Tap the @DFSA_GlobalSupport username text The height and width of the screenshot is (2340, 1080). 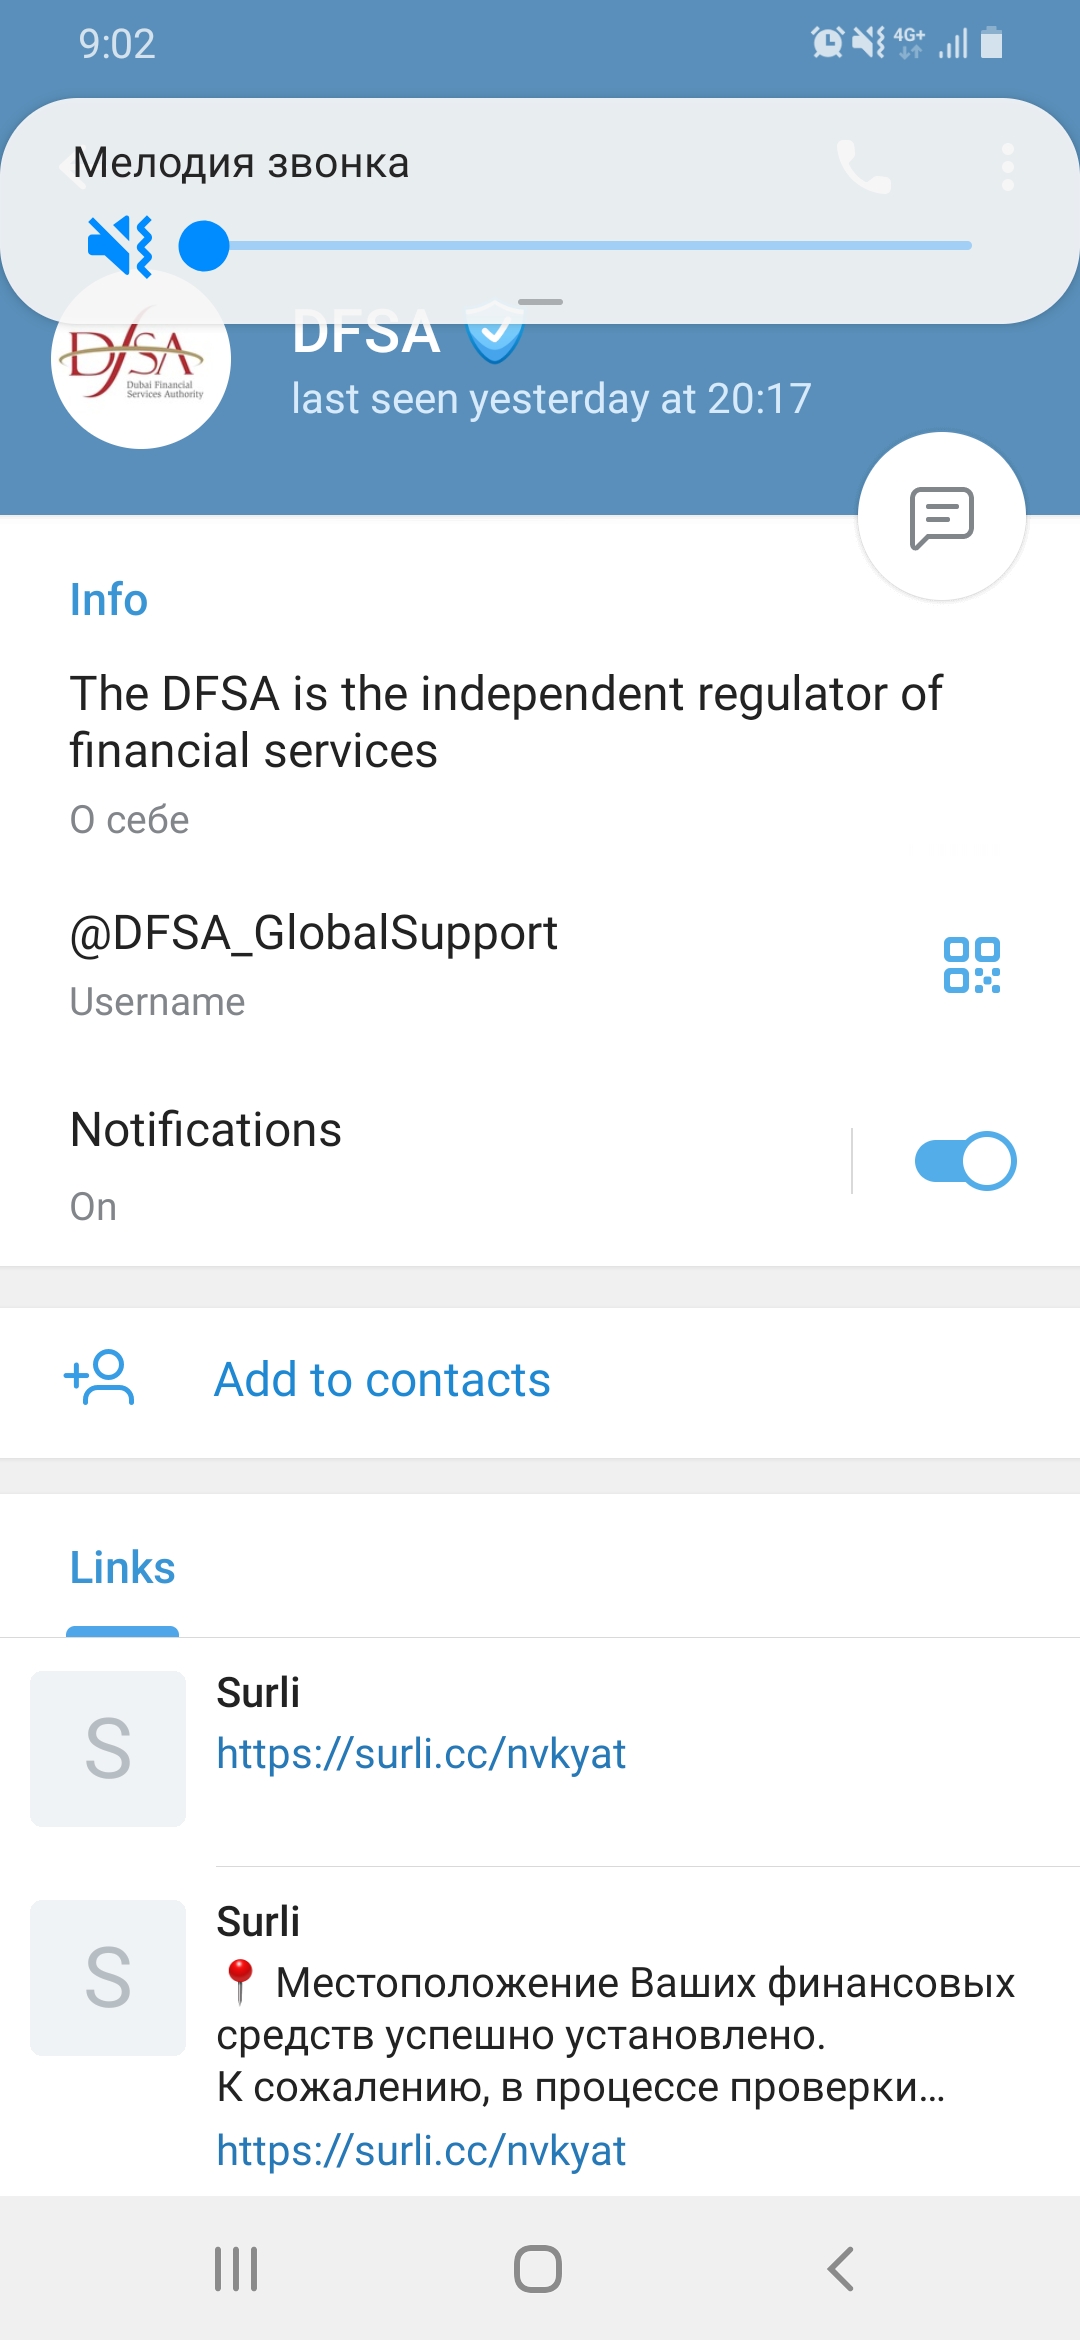[x=313, y=933]
